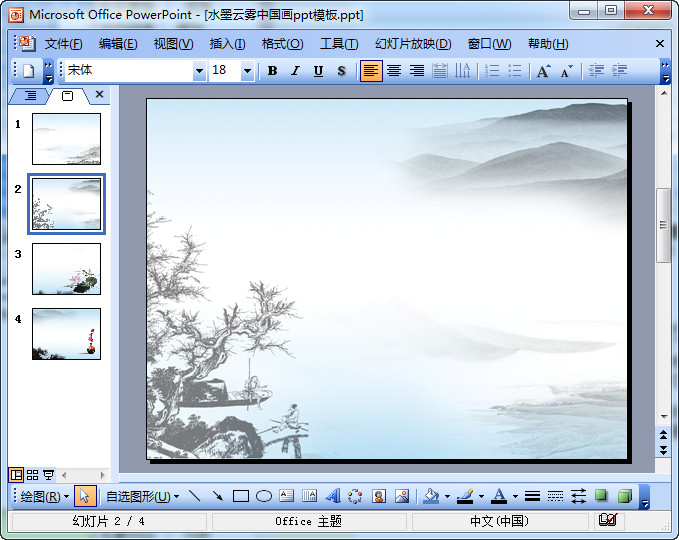Increase list indent level
The image size is (679, 540).
pyautogui.click(x=619, y=71)
